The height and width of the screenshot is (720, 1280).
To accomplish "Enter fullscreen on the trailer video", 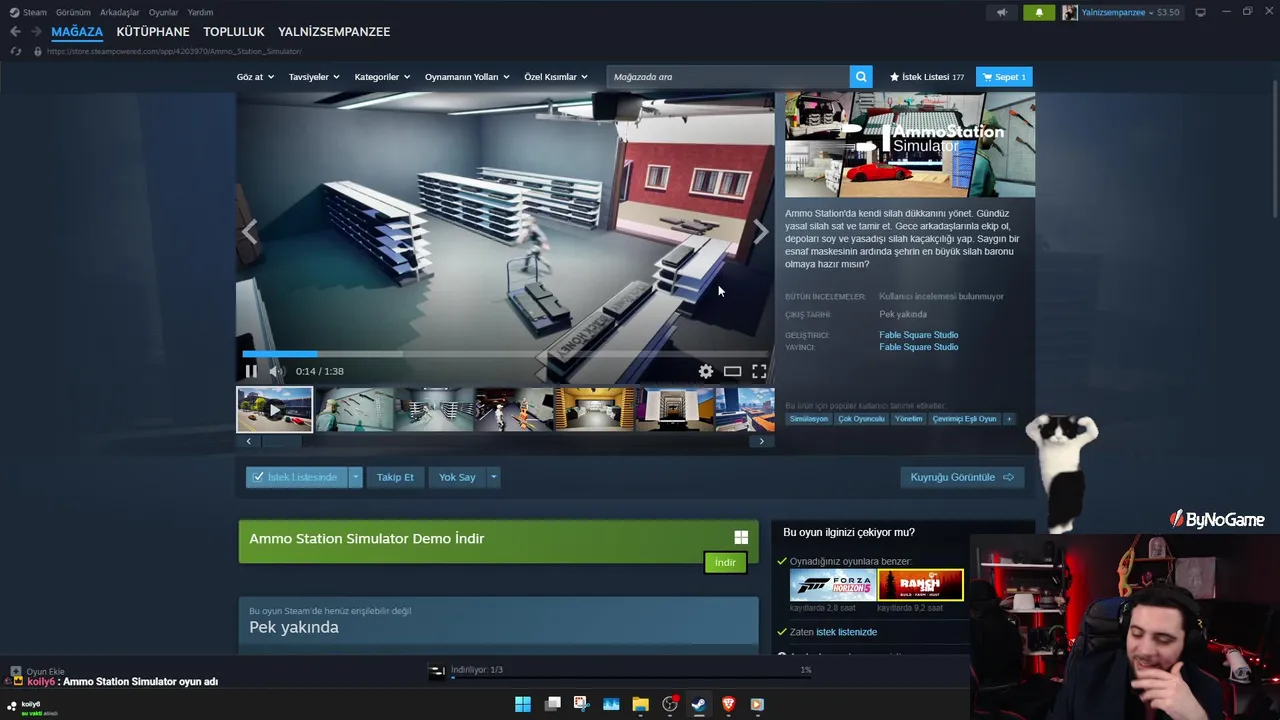I will click(759, 371).
